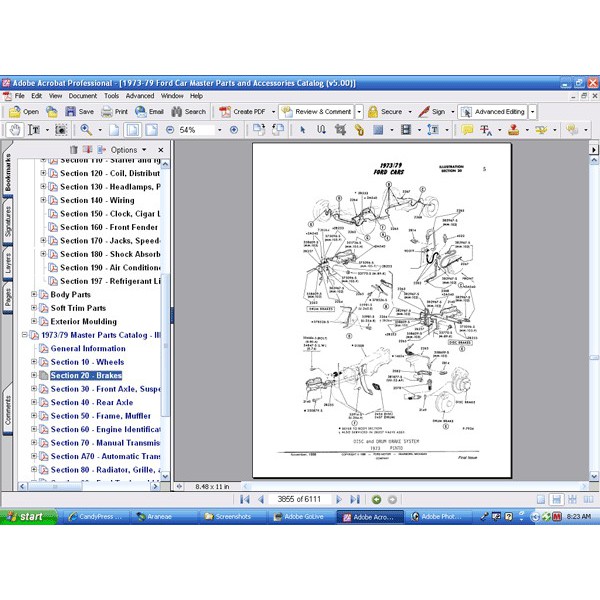
Task: Select the Link tool
Action: coord(359,130)
